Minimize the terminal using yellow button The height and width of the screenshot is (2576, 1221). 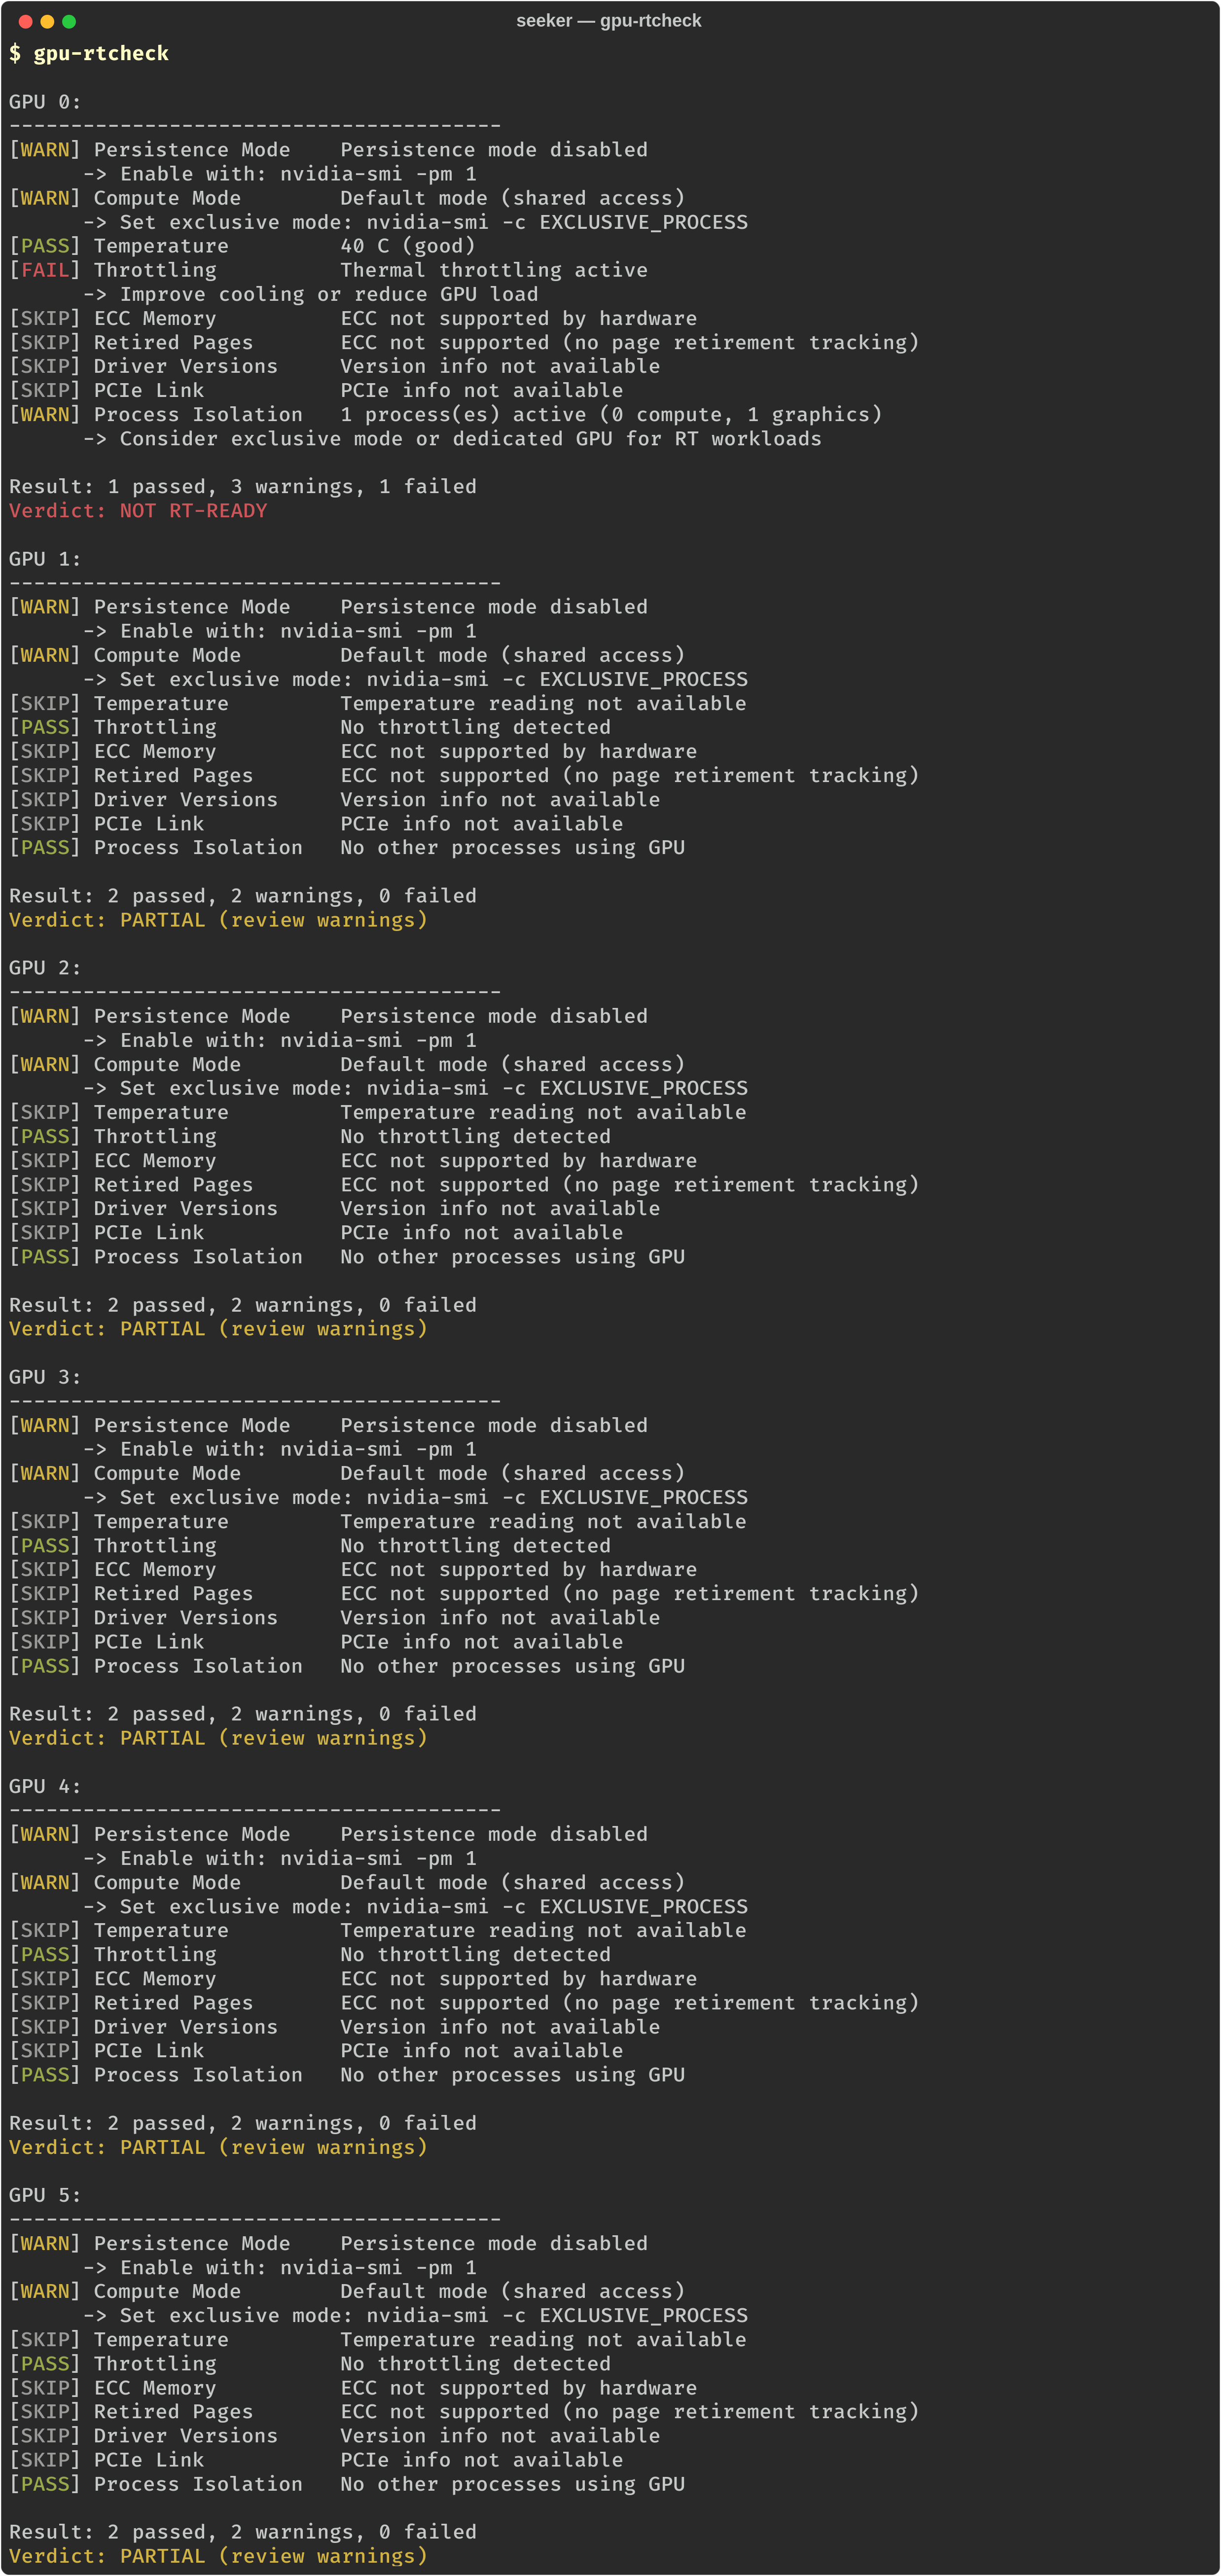point(47,21)
